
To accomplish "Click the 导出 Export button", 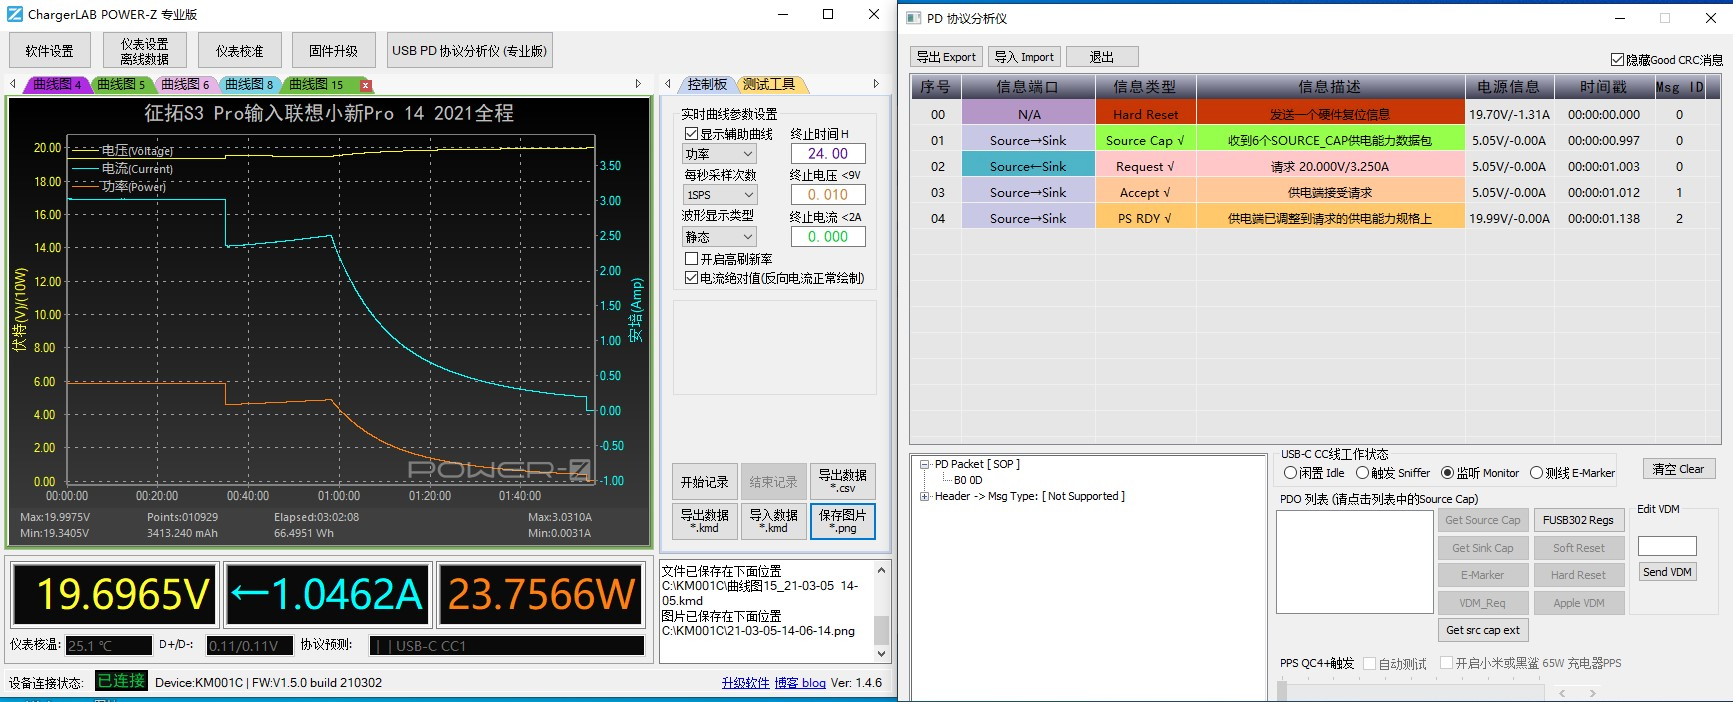I will click(x=946, y=57).
